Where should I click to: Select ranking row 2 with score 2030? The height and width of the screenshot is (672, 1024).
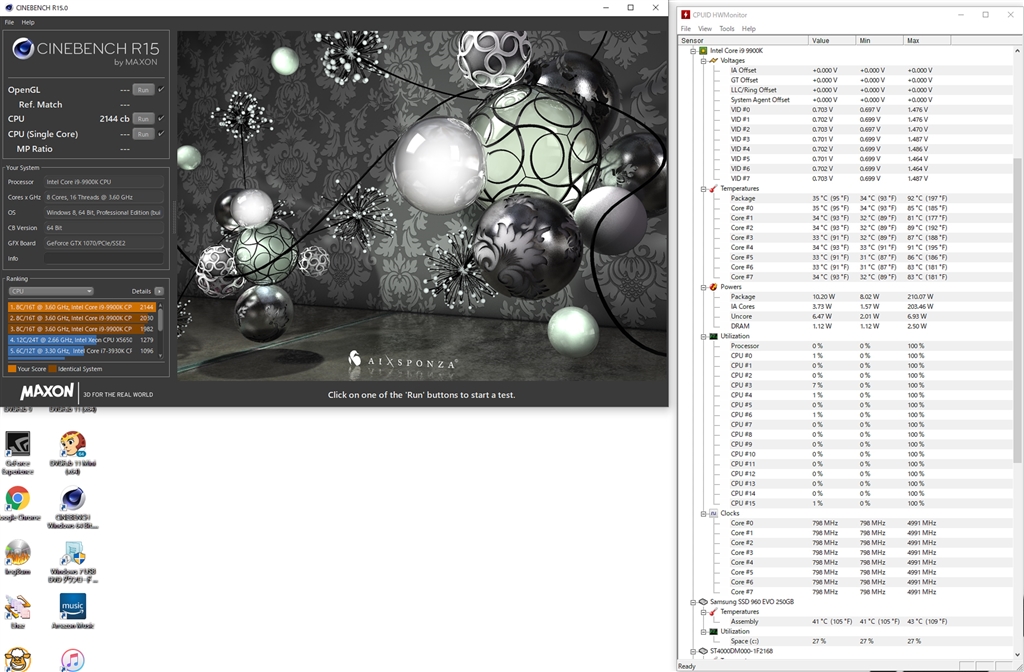point(82,318)
